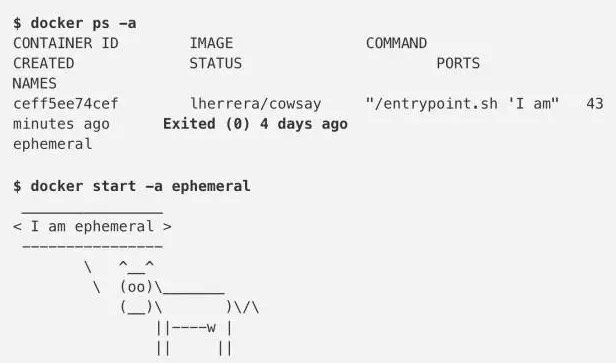Click the cow's ears ^__^ in the ASCII art
The image size is (616, 363).
tap(136, 266)
